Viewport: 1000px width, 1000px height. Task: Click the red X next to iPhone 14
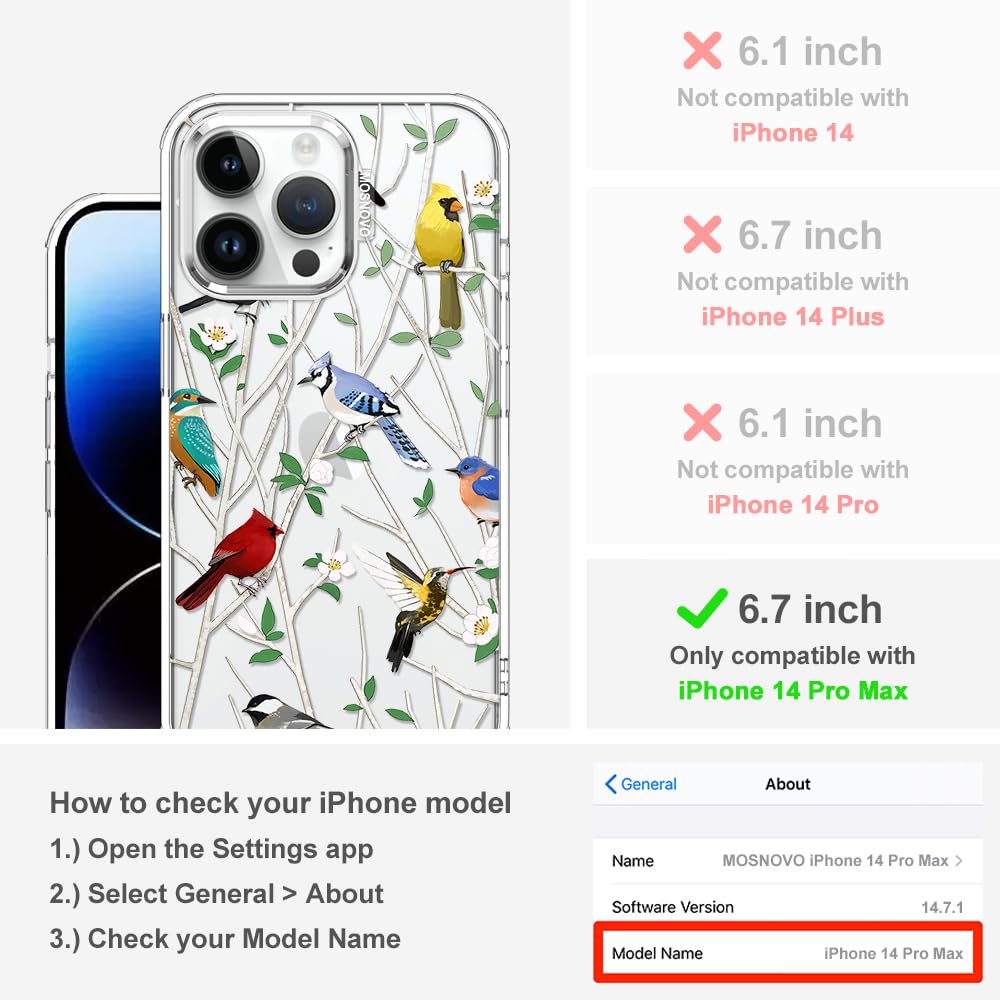point(702,50)
